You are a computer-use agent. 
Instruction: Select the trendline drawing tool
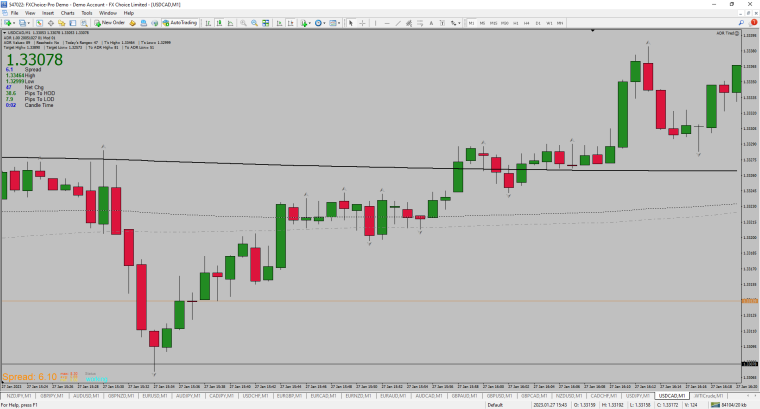coord(398,23)
